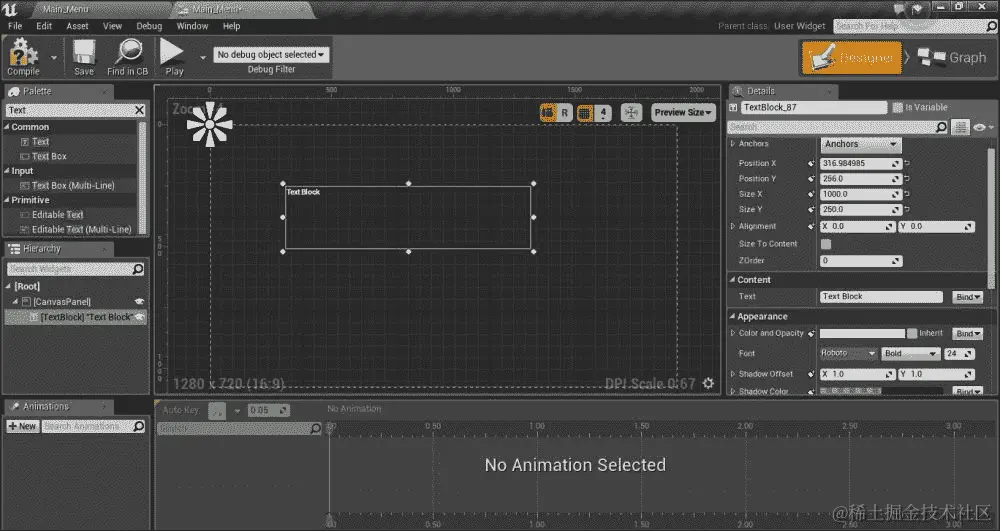Reset Size X to default arrow
1000x531 pixels.
point(907,194)
